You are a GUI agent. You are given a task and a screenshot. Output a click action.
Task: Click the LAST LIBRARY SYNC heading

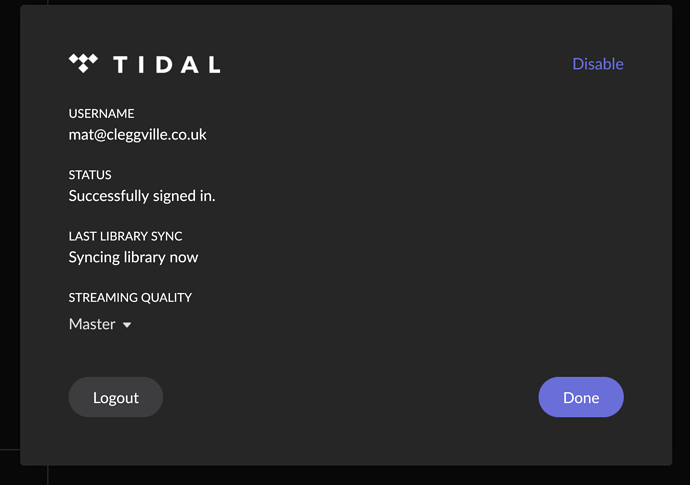pyautogui.click(x=125, y=236)
